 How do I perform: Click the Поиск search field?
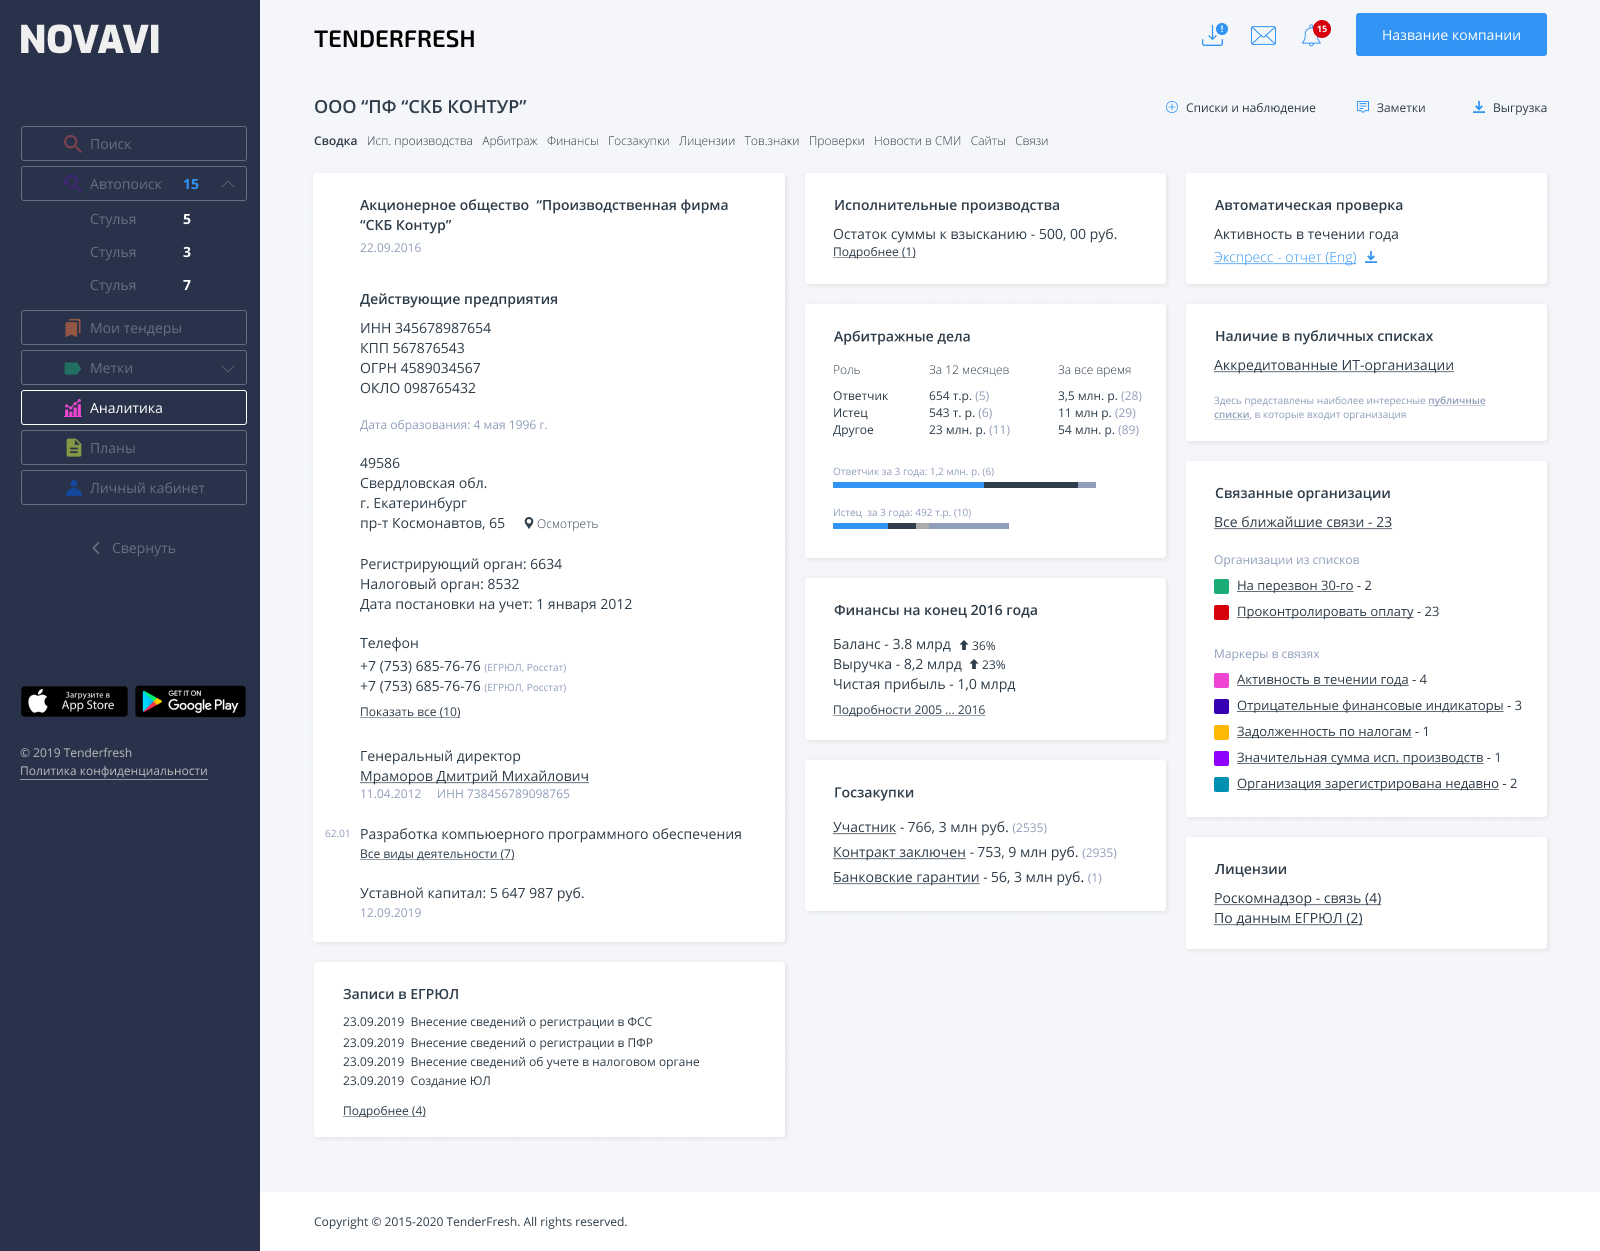pos(134,144)
